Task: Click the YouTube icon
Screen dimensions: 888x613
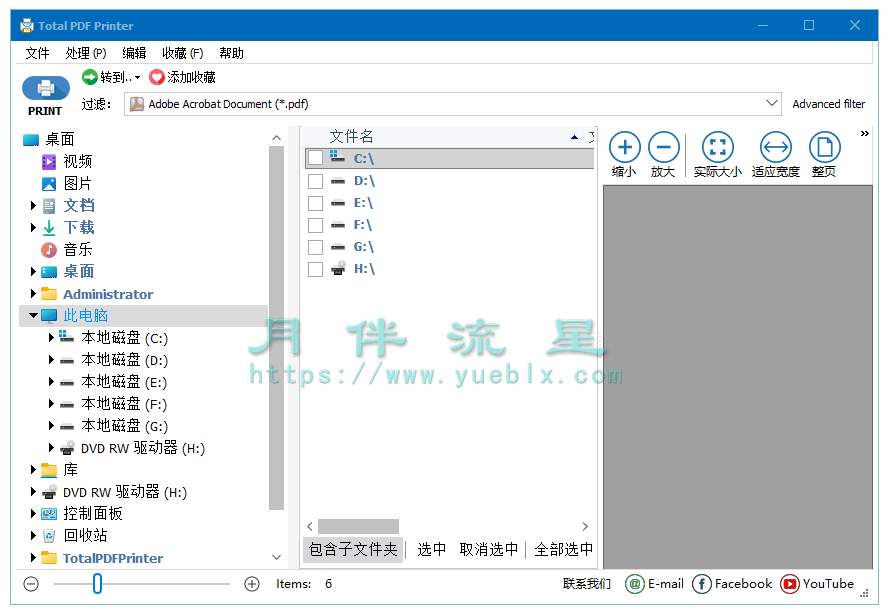Action: 789,584
